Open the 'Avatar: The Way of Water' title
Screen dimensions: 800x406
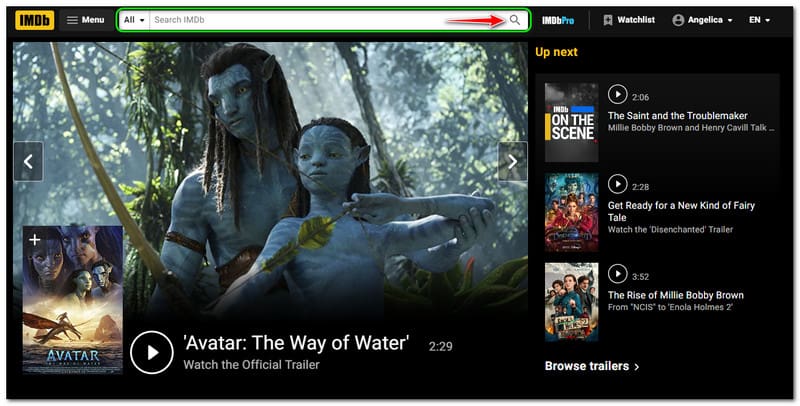click(296, 343)
